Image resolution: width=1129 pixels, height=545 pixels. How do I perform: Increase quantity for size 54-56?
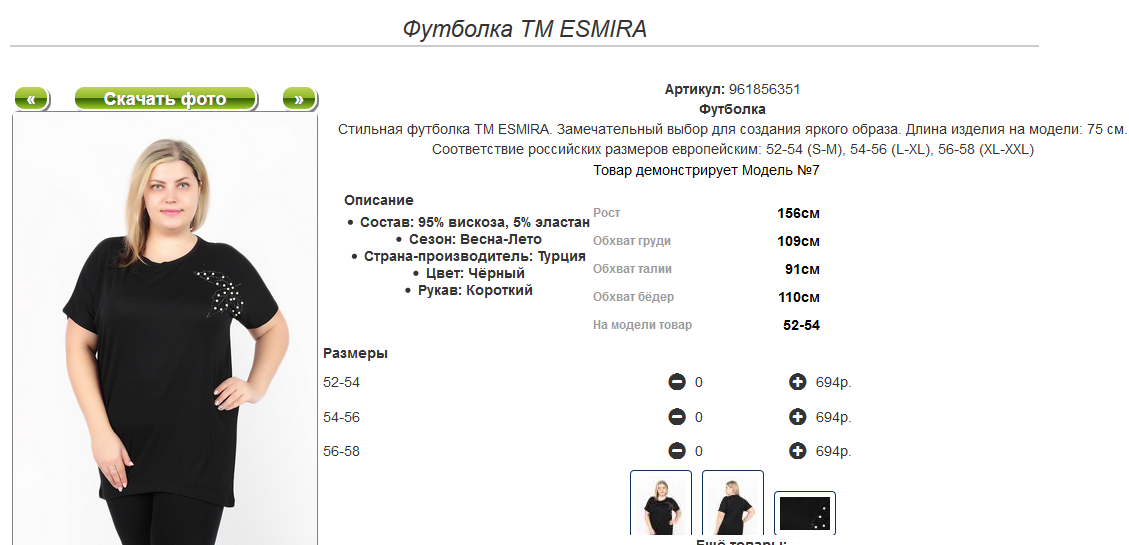797,417
